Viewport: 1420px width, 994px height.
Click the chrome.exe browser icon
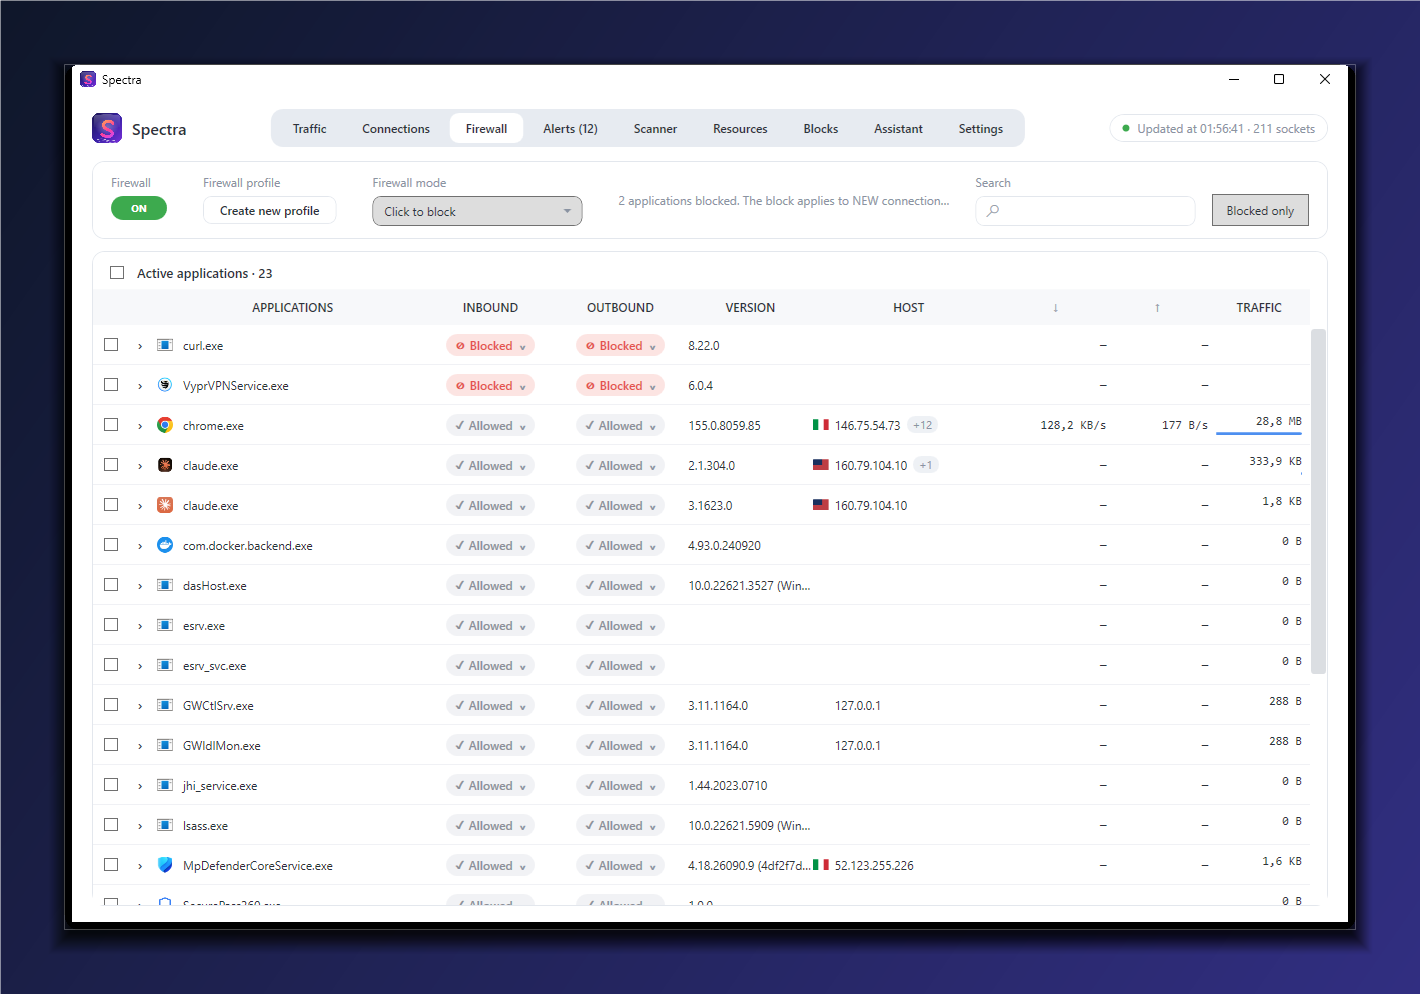[165, 425]
